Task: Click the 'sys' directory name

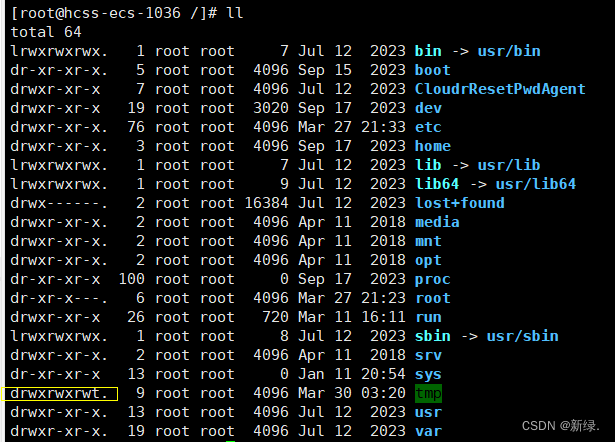Action: 428,375
